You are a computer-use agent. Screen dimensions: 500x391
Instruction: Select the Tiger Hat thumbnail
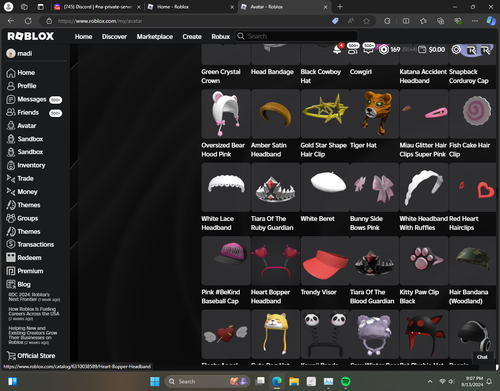[x=374, y=114]
